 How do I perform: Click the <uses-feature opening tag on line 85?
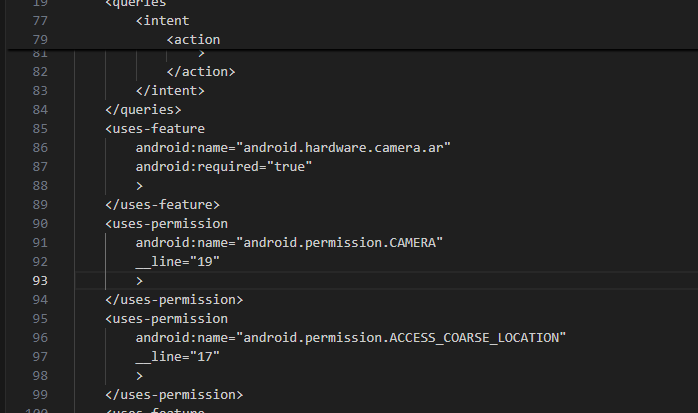click(155, 128)
